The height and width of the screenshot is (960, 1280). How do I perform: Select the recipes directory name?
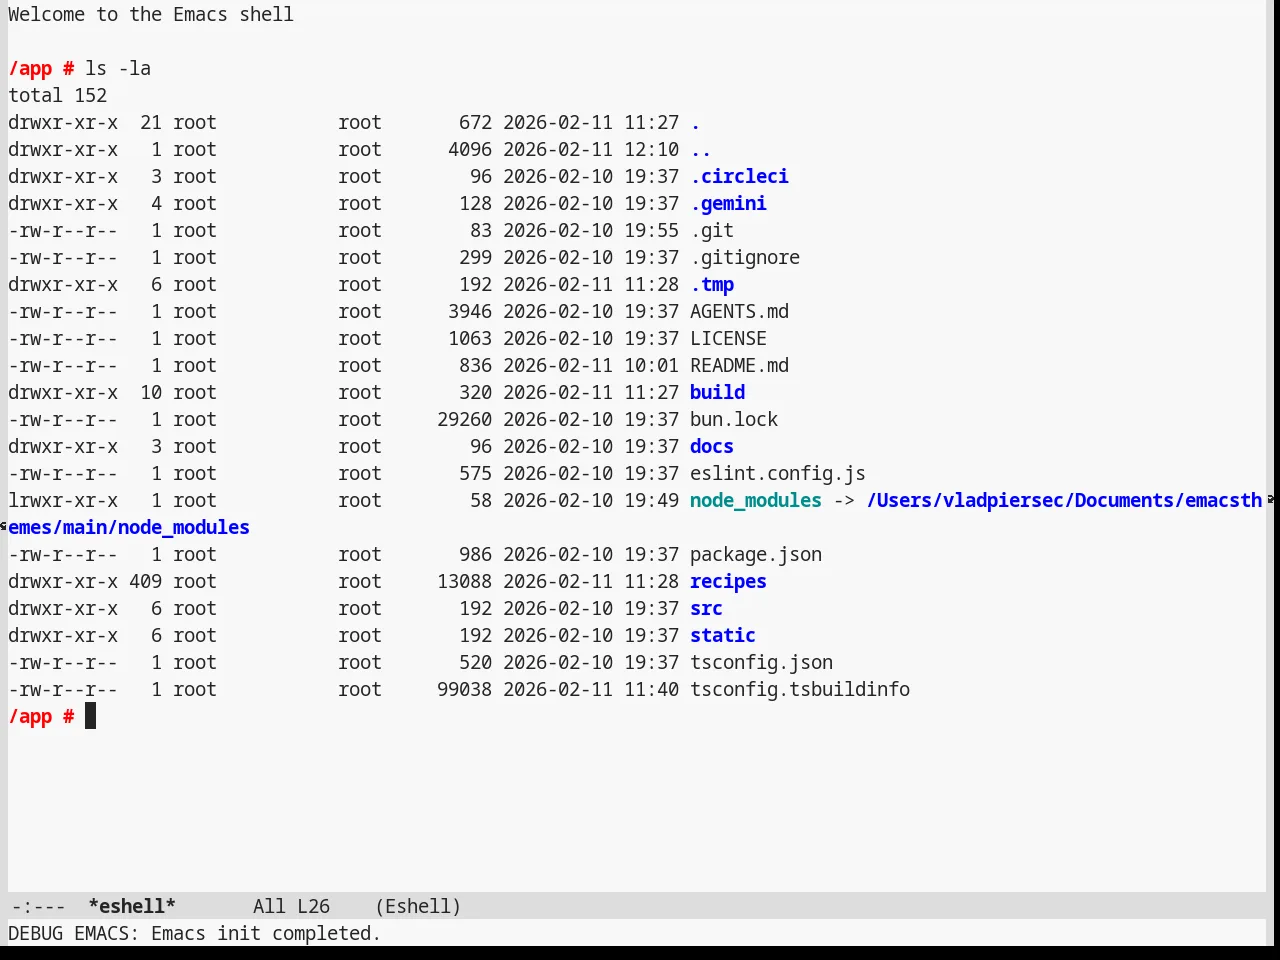point(728,581)
